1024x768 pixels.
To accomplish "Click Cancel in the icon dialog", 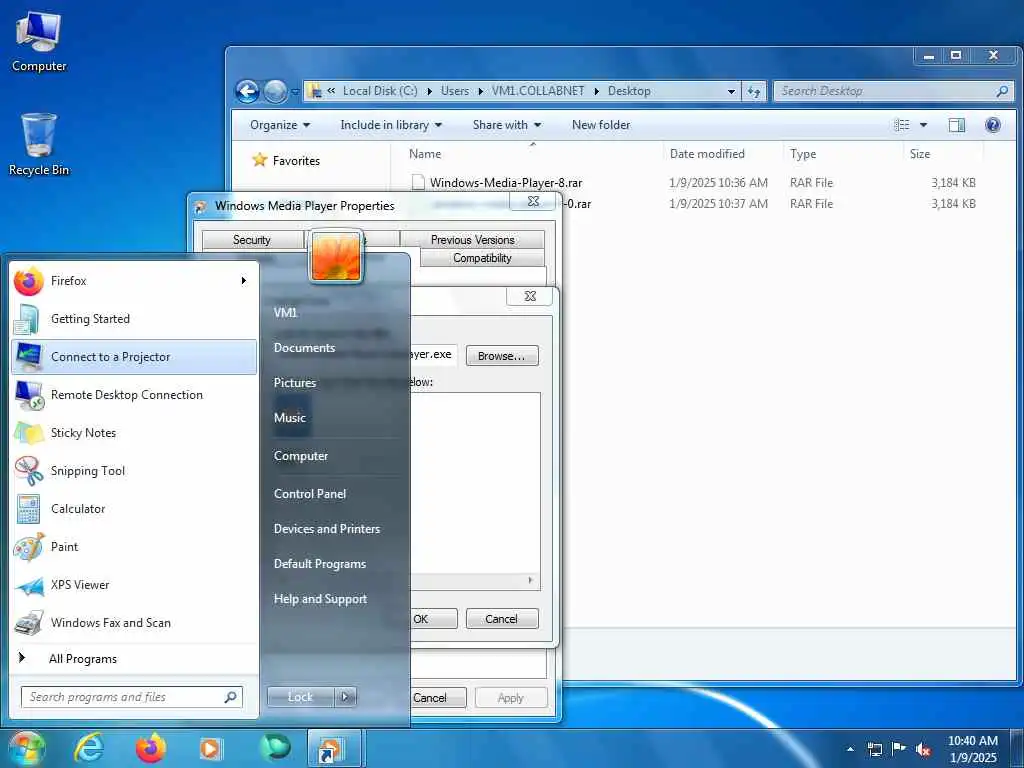I will click(502, 618).
